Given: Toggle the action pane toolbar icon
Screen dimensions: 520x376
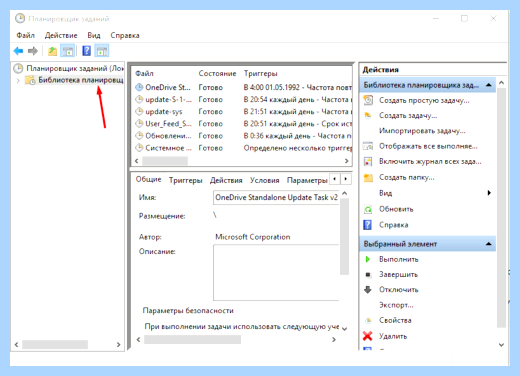Looking at the screenshot, I should (102, 51).
